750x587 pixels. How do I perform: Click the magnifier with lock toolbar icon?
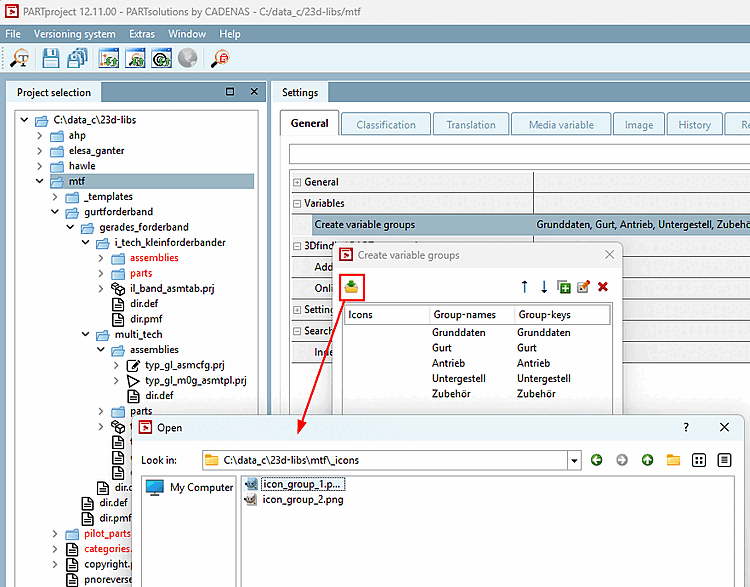point(220,58)
